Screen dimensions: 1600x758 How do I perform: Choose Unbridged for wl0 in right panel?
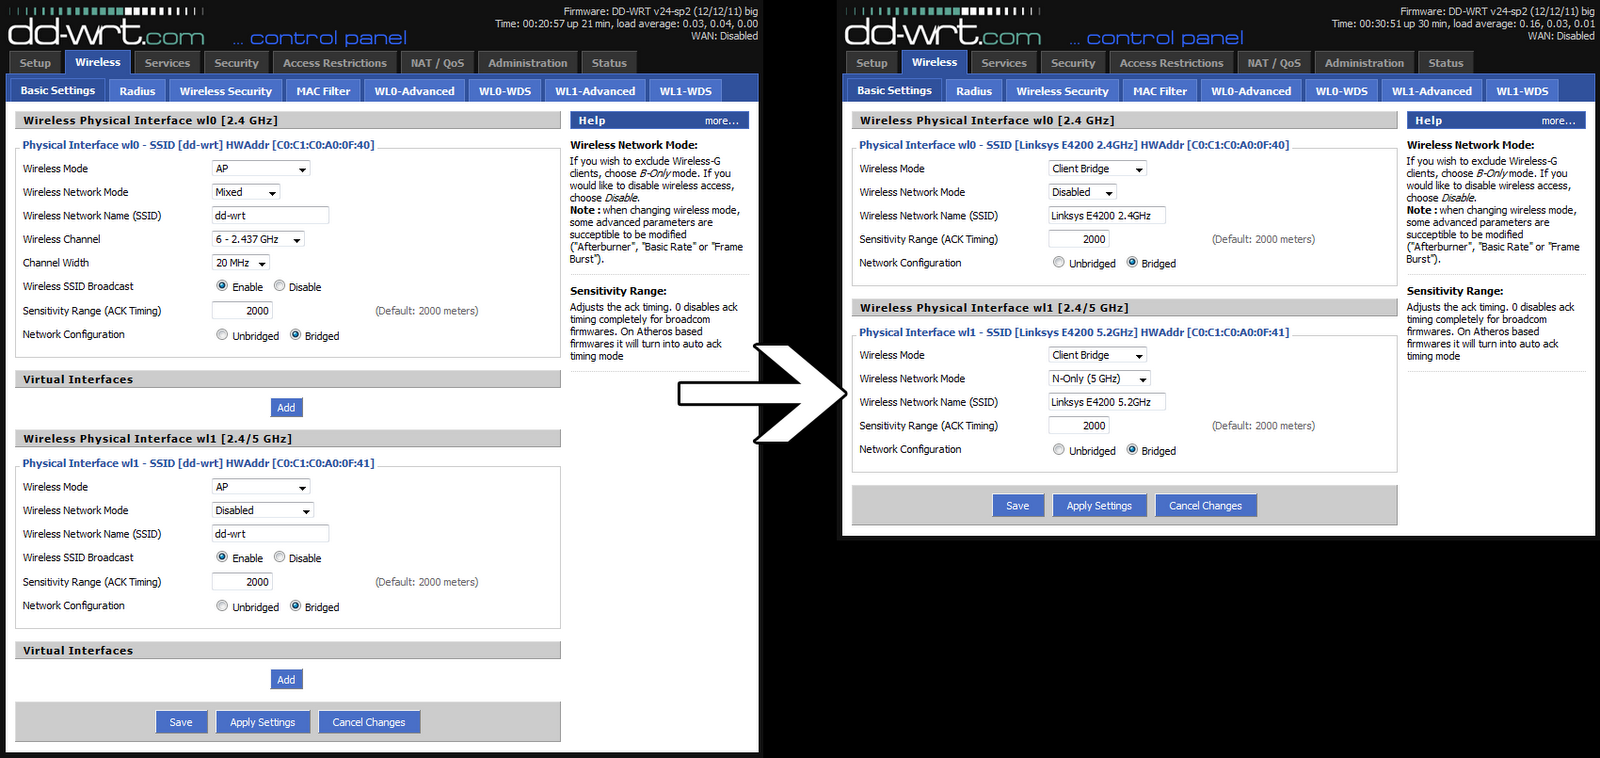(1058, 262)
